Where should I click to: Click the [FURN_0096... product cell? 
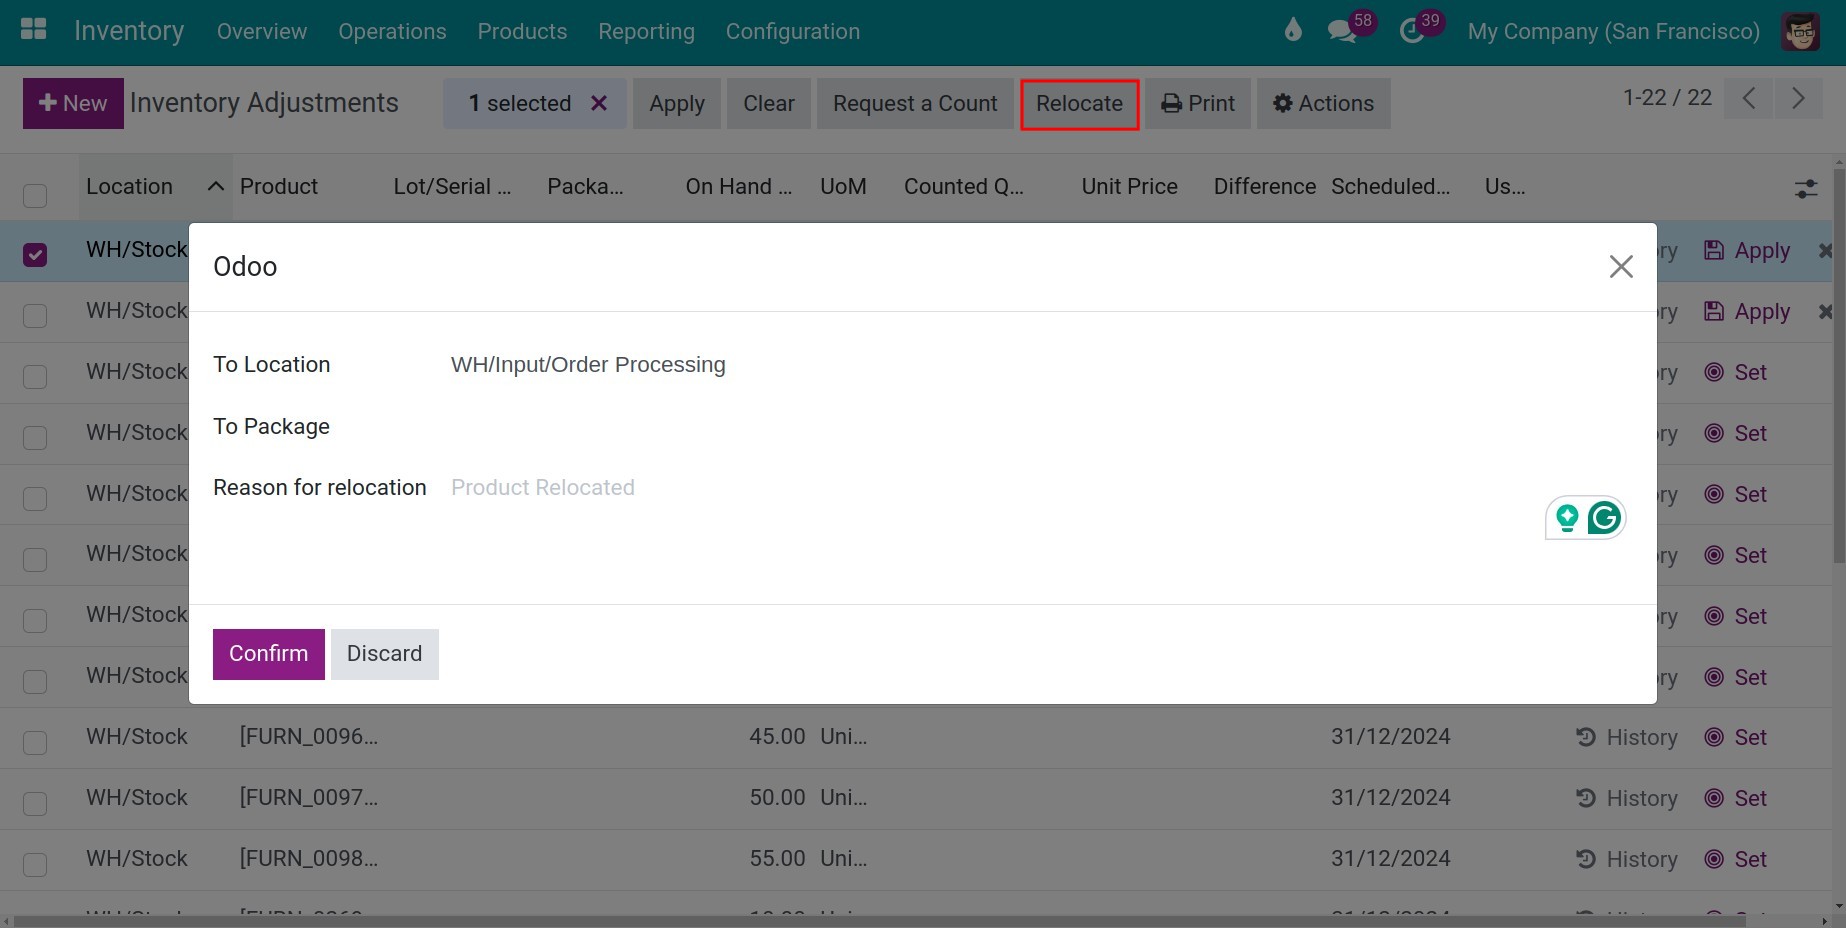[x=309, y=737]
